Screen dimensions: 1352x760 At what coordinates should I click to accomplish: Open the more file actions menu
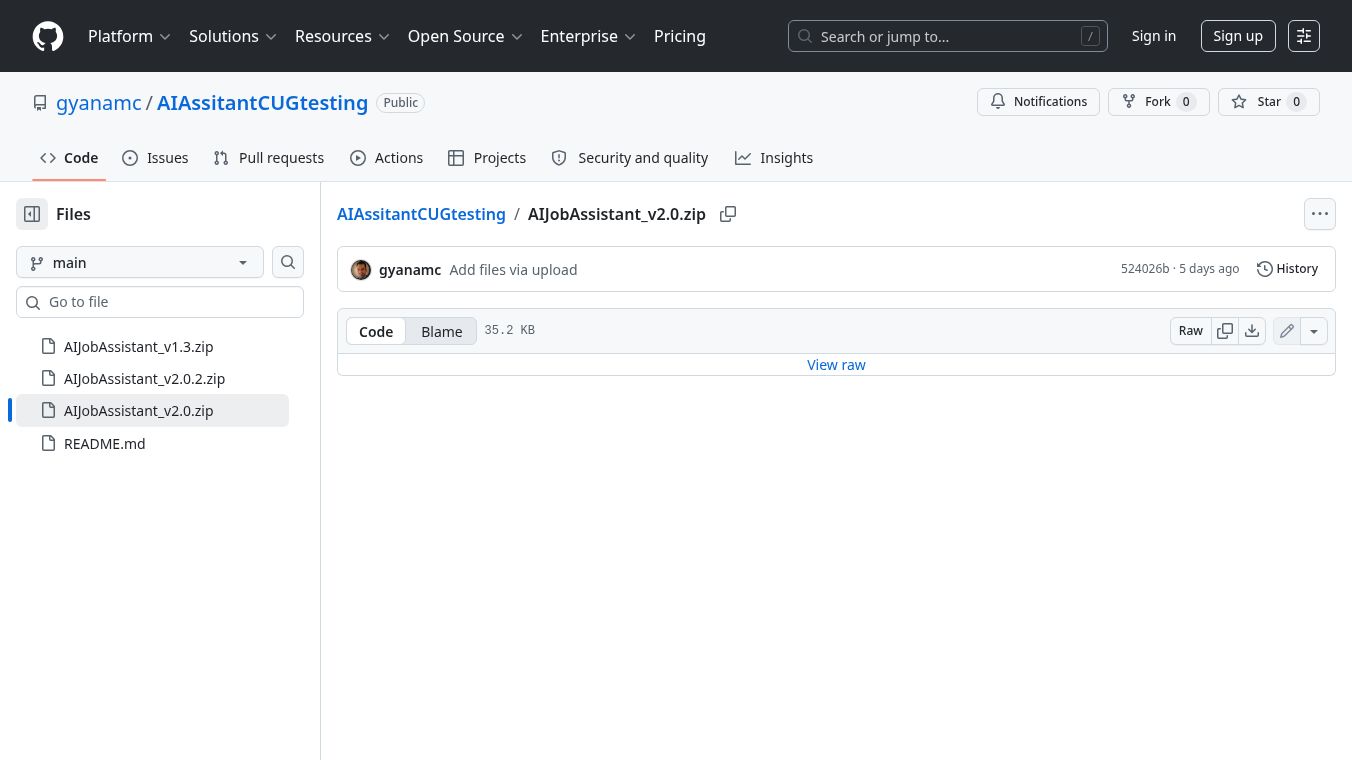1320,214
